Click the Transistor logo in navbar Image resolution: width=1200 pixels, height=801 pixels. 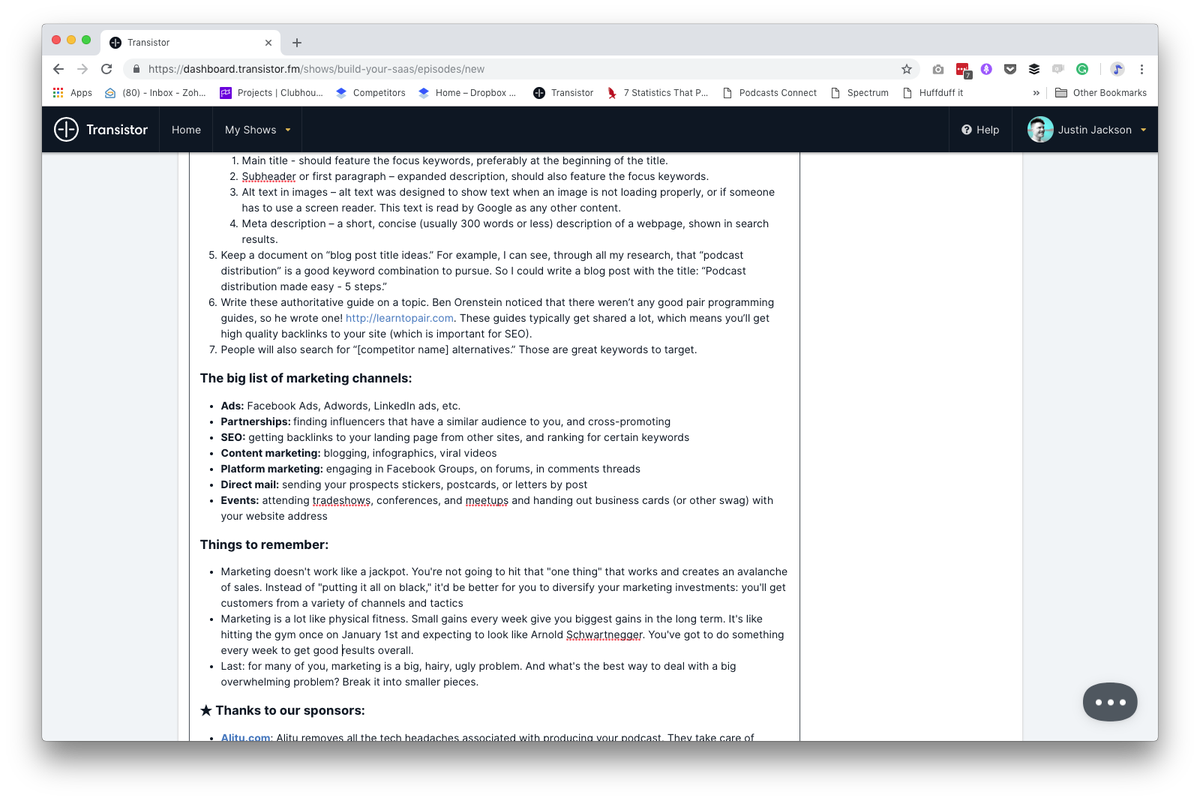click(101, 130)
